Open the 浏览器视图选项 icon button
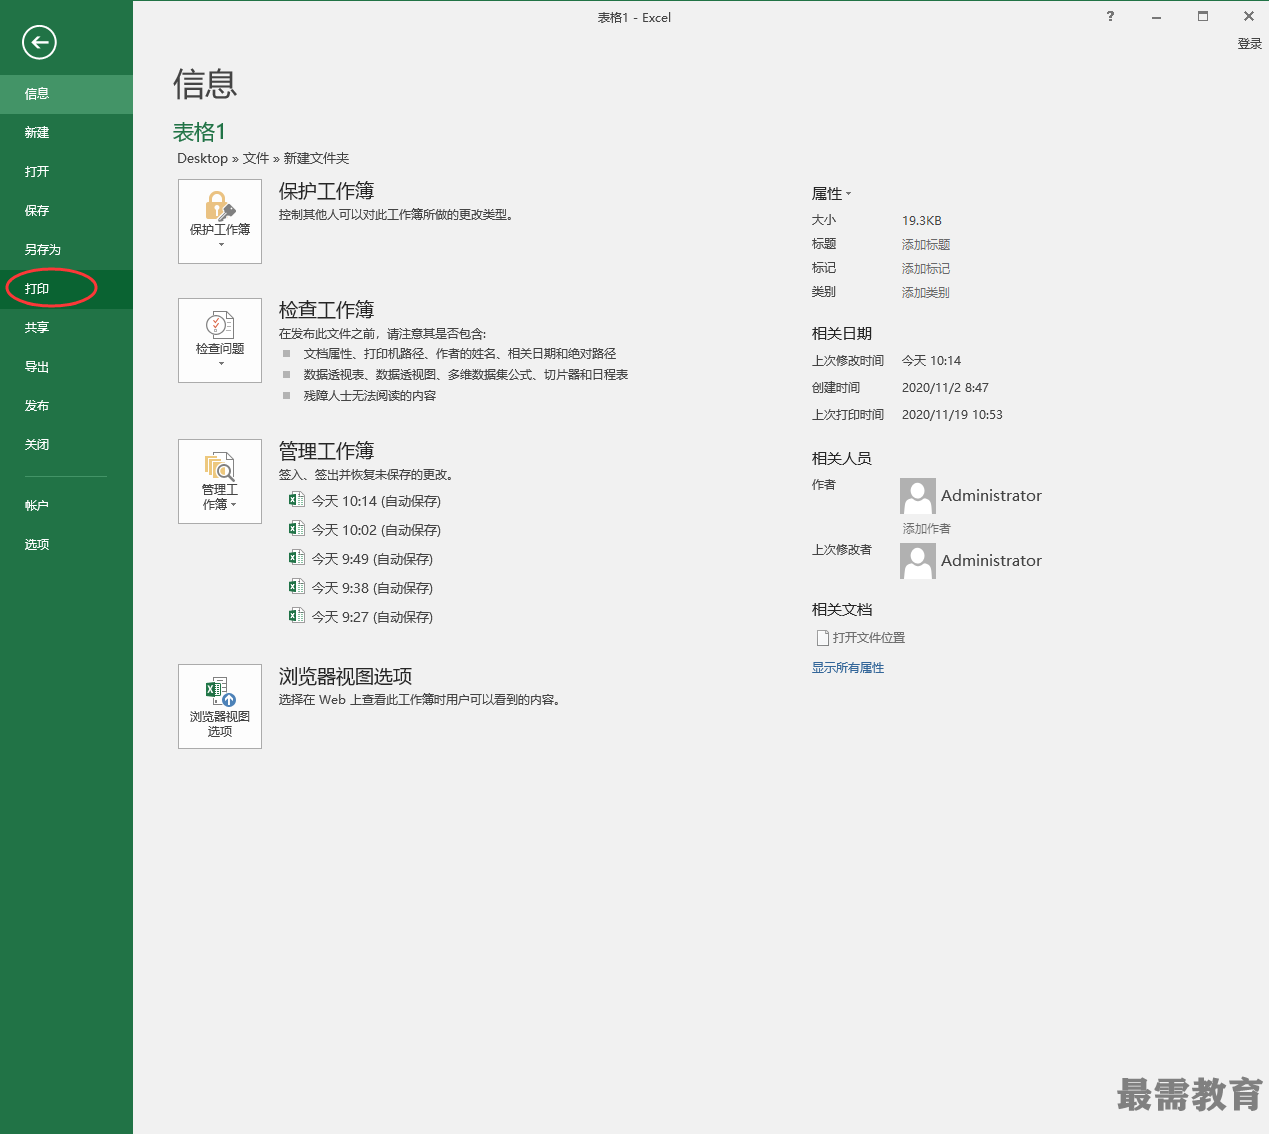Viewport: 1269px width, 1134px height. click(220, 706)
